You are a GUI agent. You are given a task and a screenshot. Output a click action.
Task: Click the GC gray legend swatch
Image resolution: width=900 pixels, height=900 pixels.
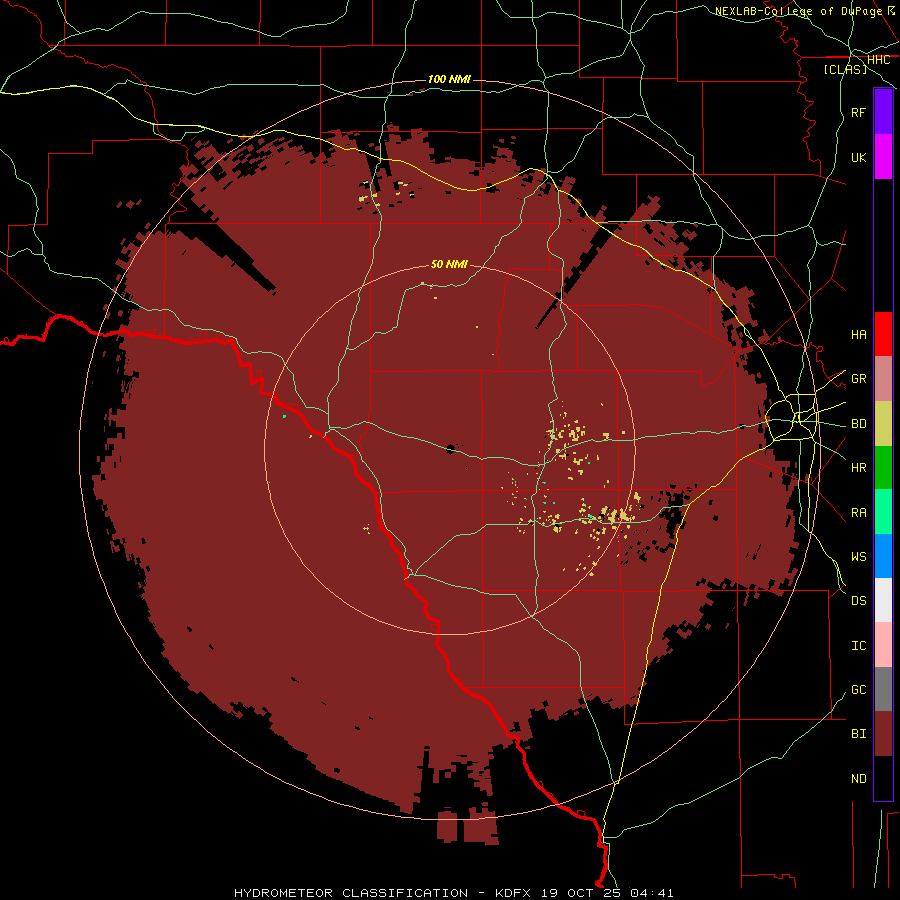883,689
